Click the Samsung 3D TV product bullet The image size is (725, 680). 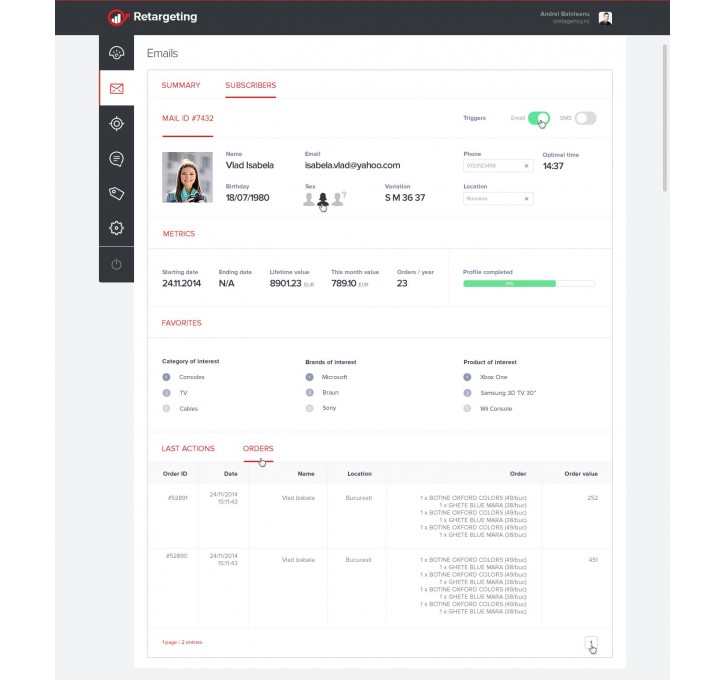[467, 393]
